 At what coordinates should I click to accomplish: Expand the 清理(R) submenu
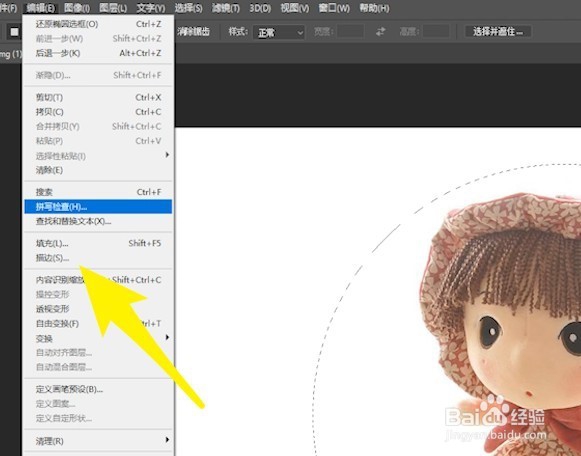[99, 441]
